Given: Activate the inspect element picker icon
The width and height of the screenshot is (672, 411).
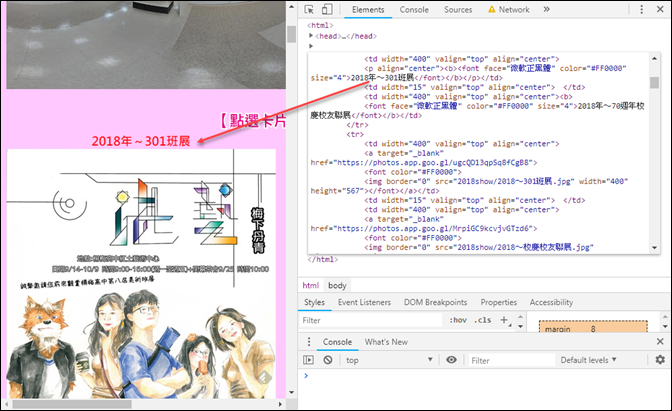Looking at the screenshot, I should pyautogui.click(x=309, y=9).
